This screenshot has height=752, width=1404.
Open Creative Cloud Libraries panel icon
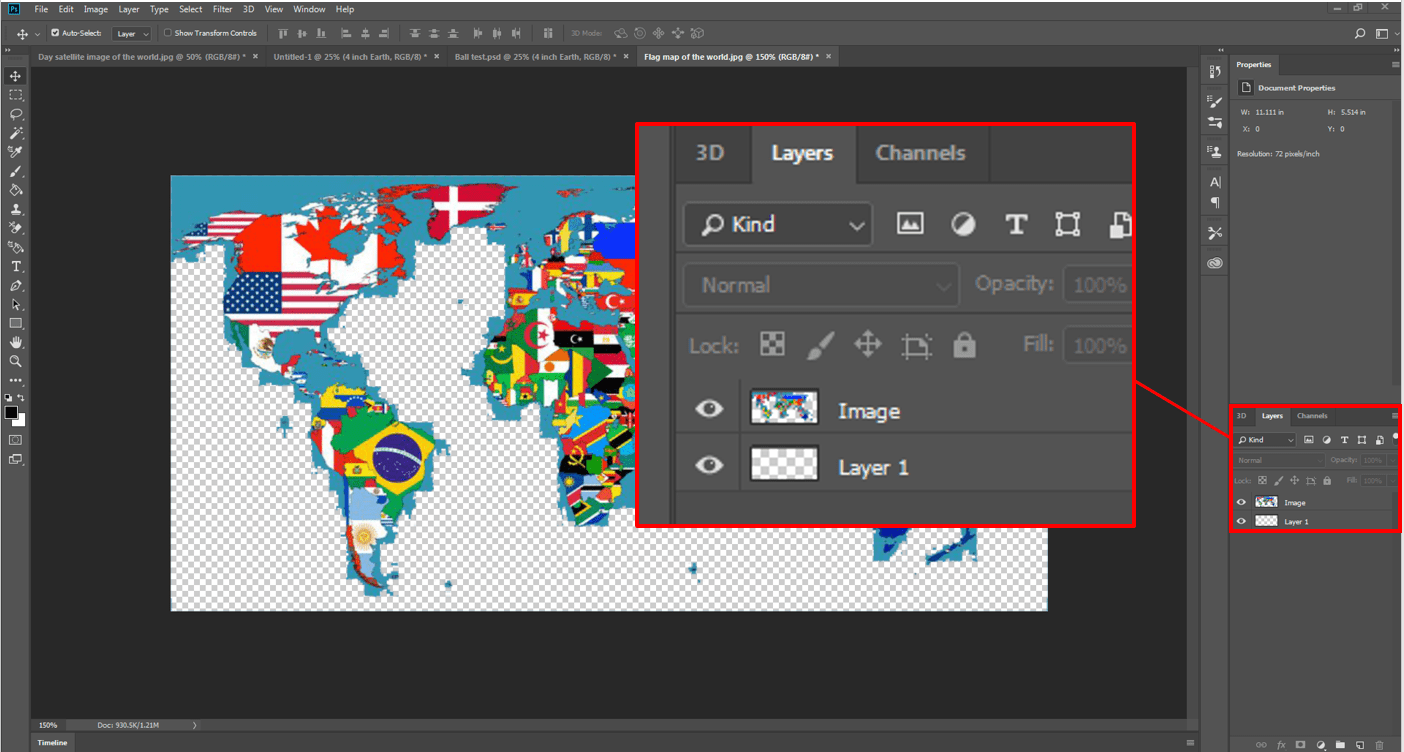[x=1215, y=263]
